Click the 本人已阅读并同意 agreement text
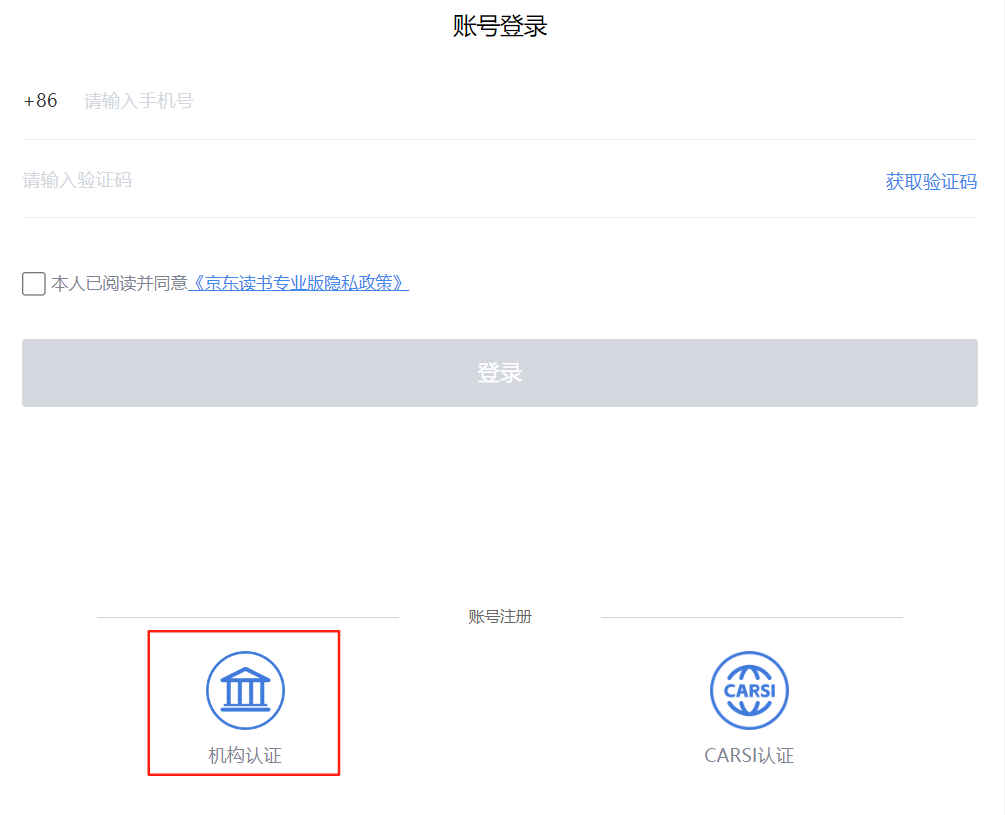The image size is (1005, 815). point(119,283)
